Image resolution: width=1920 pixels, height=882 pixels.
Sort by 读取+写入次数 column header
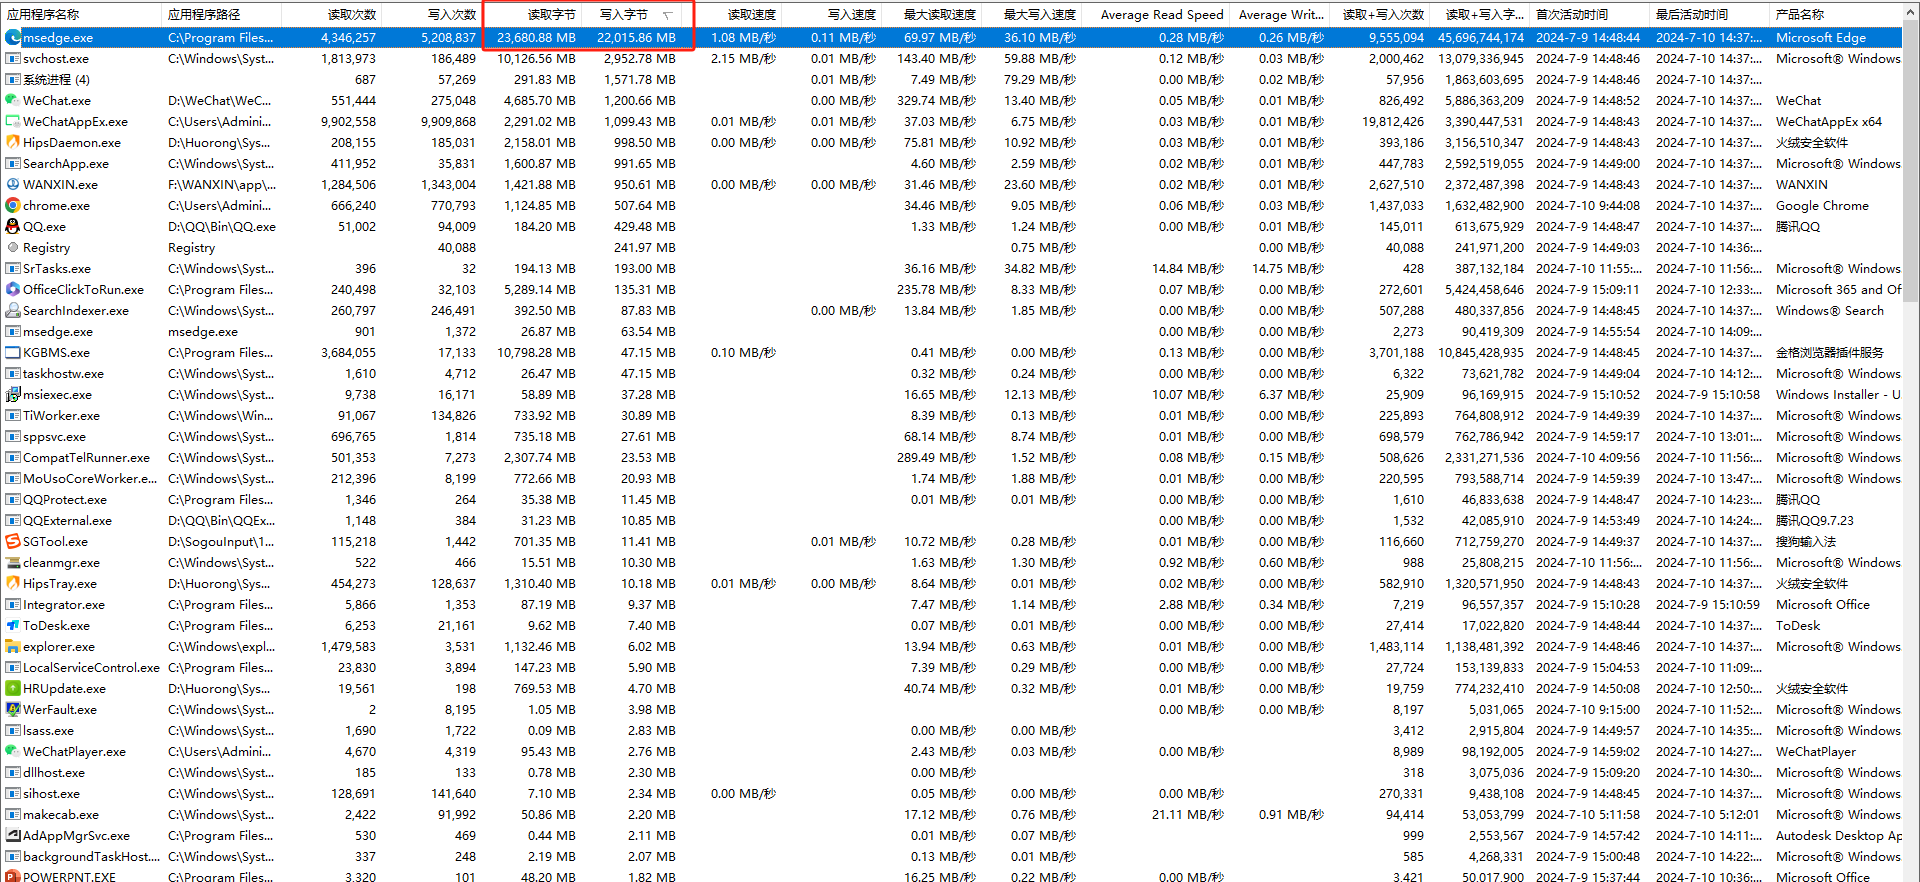coord(1379,14)
